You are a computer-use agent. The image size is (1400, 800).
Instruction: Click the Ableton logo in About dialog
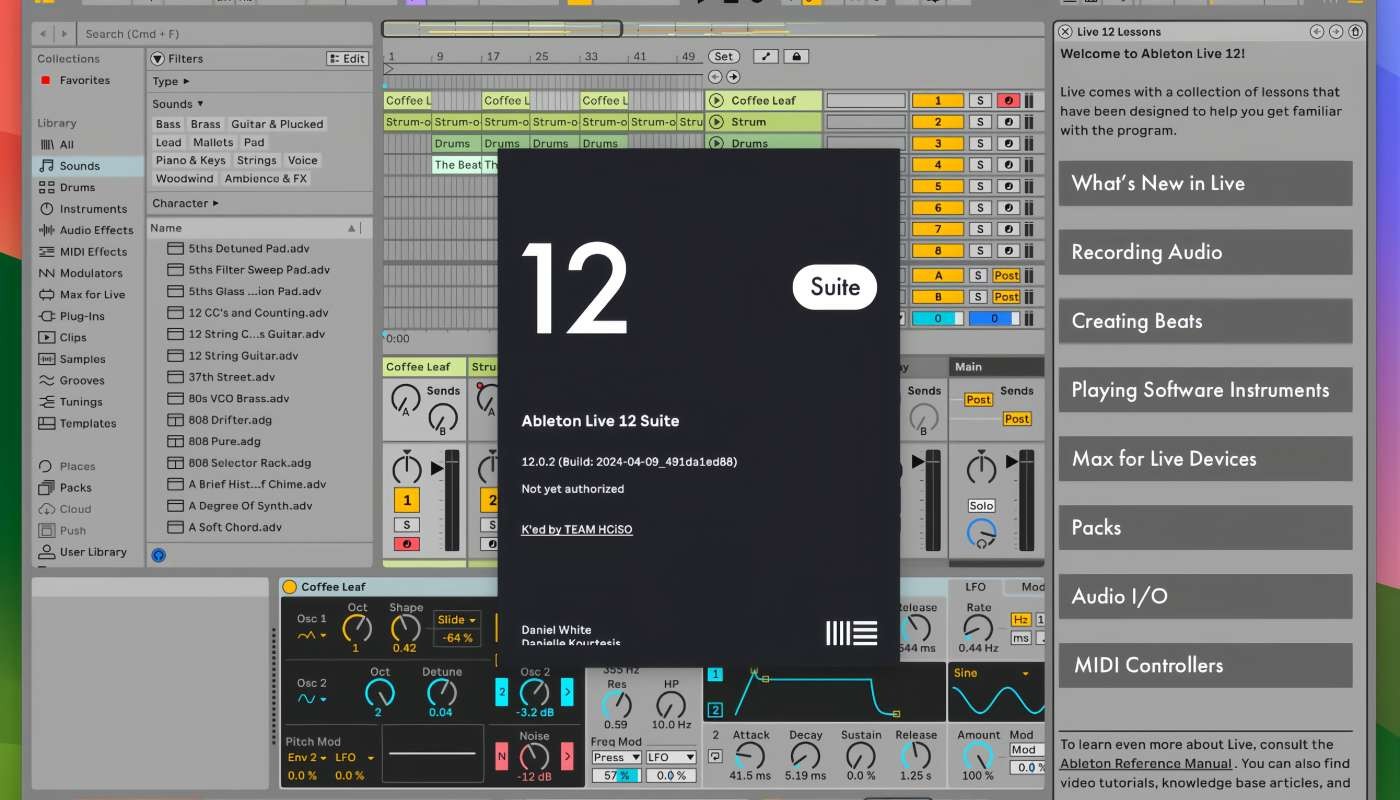[x=852, y=633]
